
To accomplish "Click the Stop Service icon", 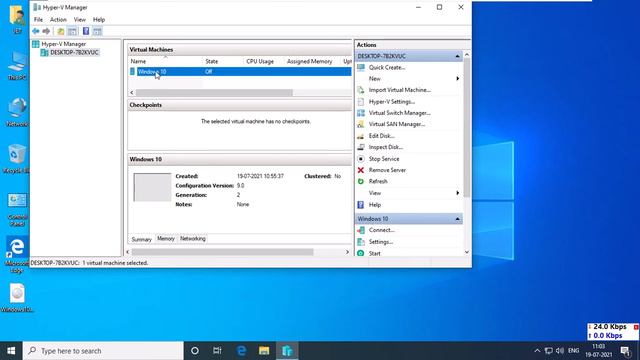I will [x=361, y=159].
